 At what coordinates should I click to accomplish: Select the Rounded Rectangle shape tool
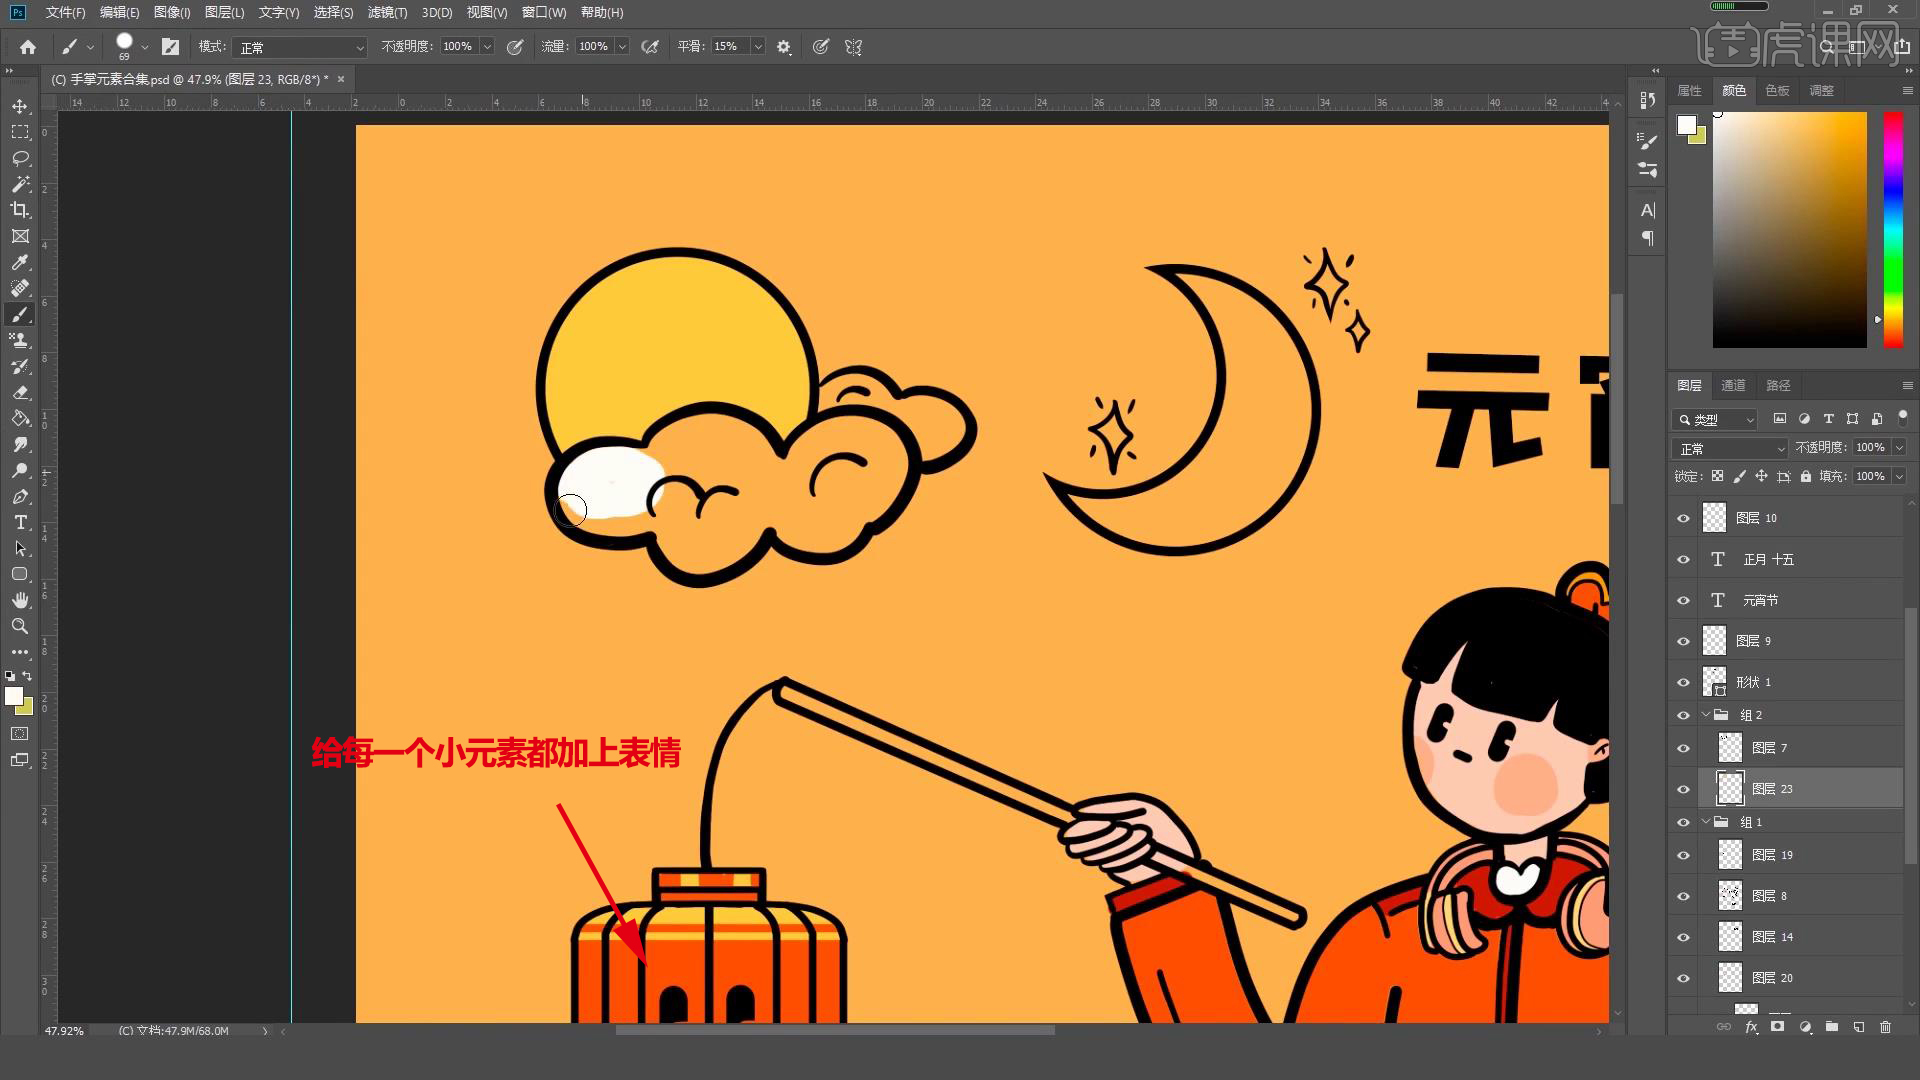(x=20, y=574)
